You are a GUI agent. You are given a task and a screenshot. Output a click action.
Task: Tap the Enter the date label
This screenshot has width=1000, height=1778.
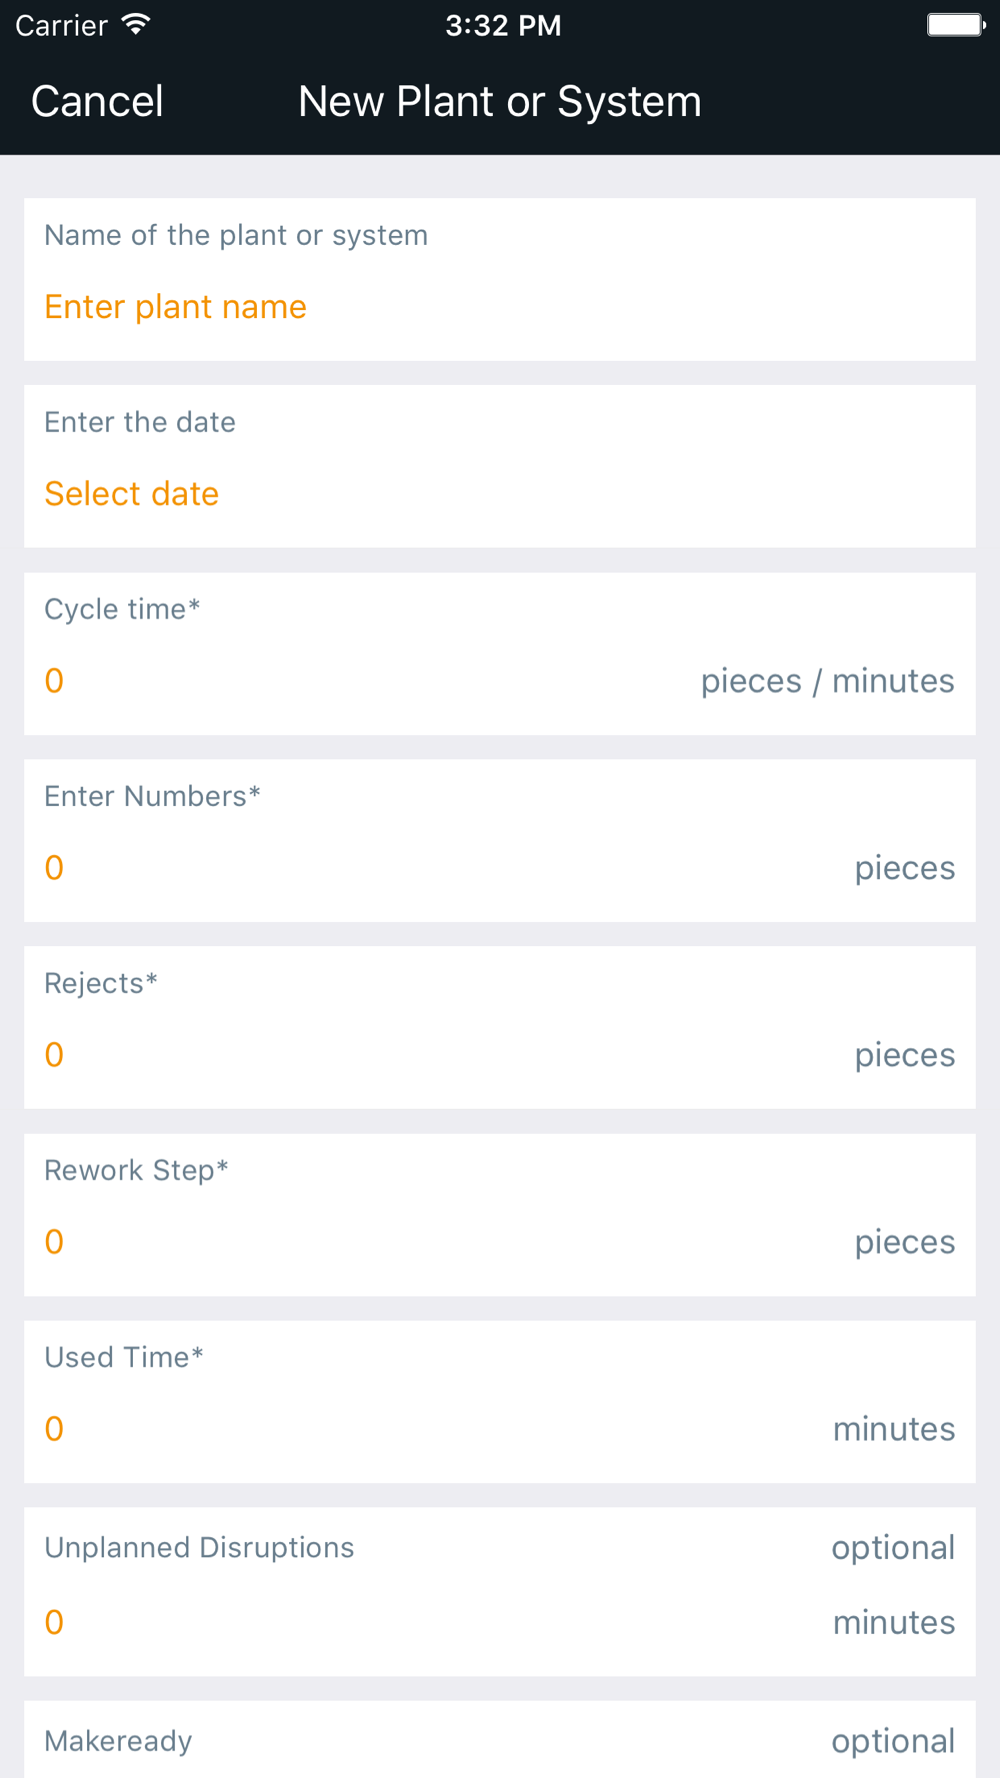tap(140, 422)
